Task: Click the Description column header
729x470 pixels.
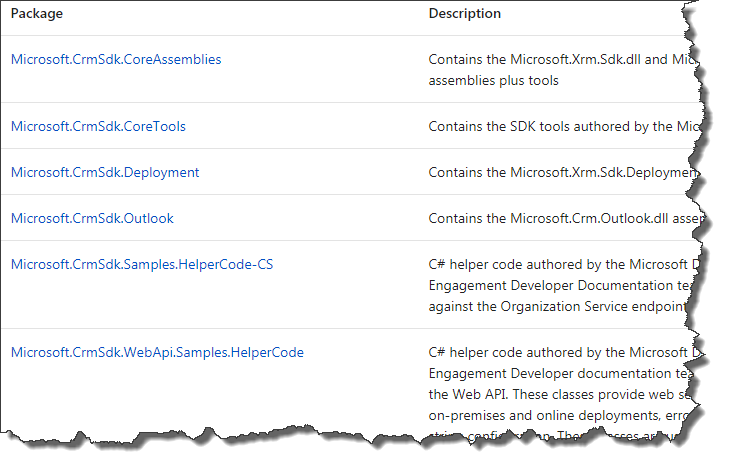Action: click(x=465, y=14)
